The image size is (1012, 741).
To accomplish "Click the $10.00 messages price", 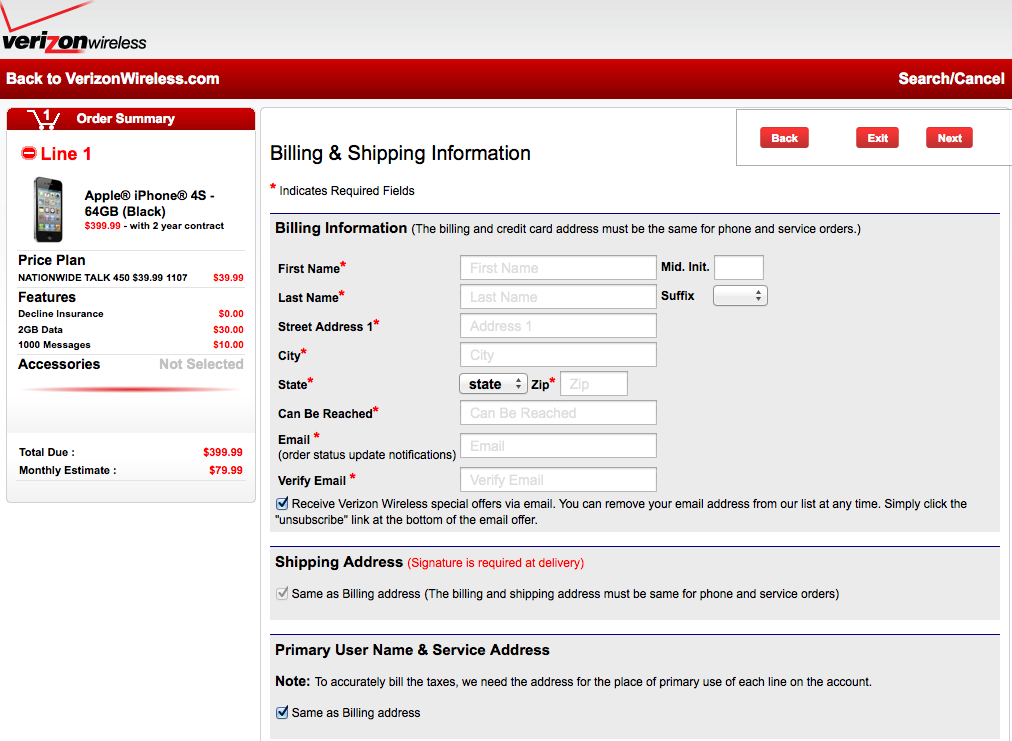I will [x=228, y=345].
